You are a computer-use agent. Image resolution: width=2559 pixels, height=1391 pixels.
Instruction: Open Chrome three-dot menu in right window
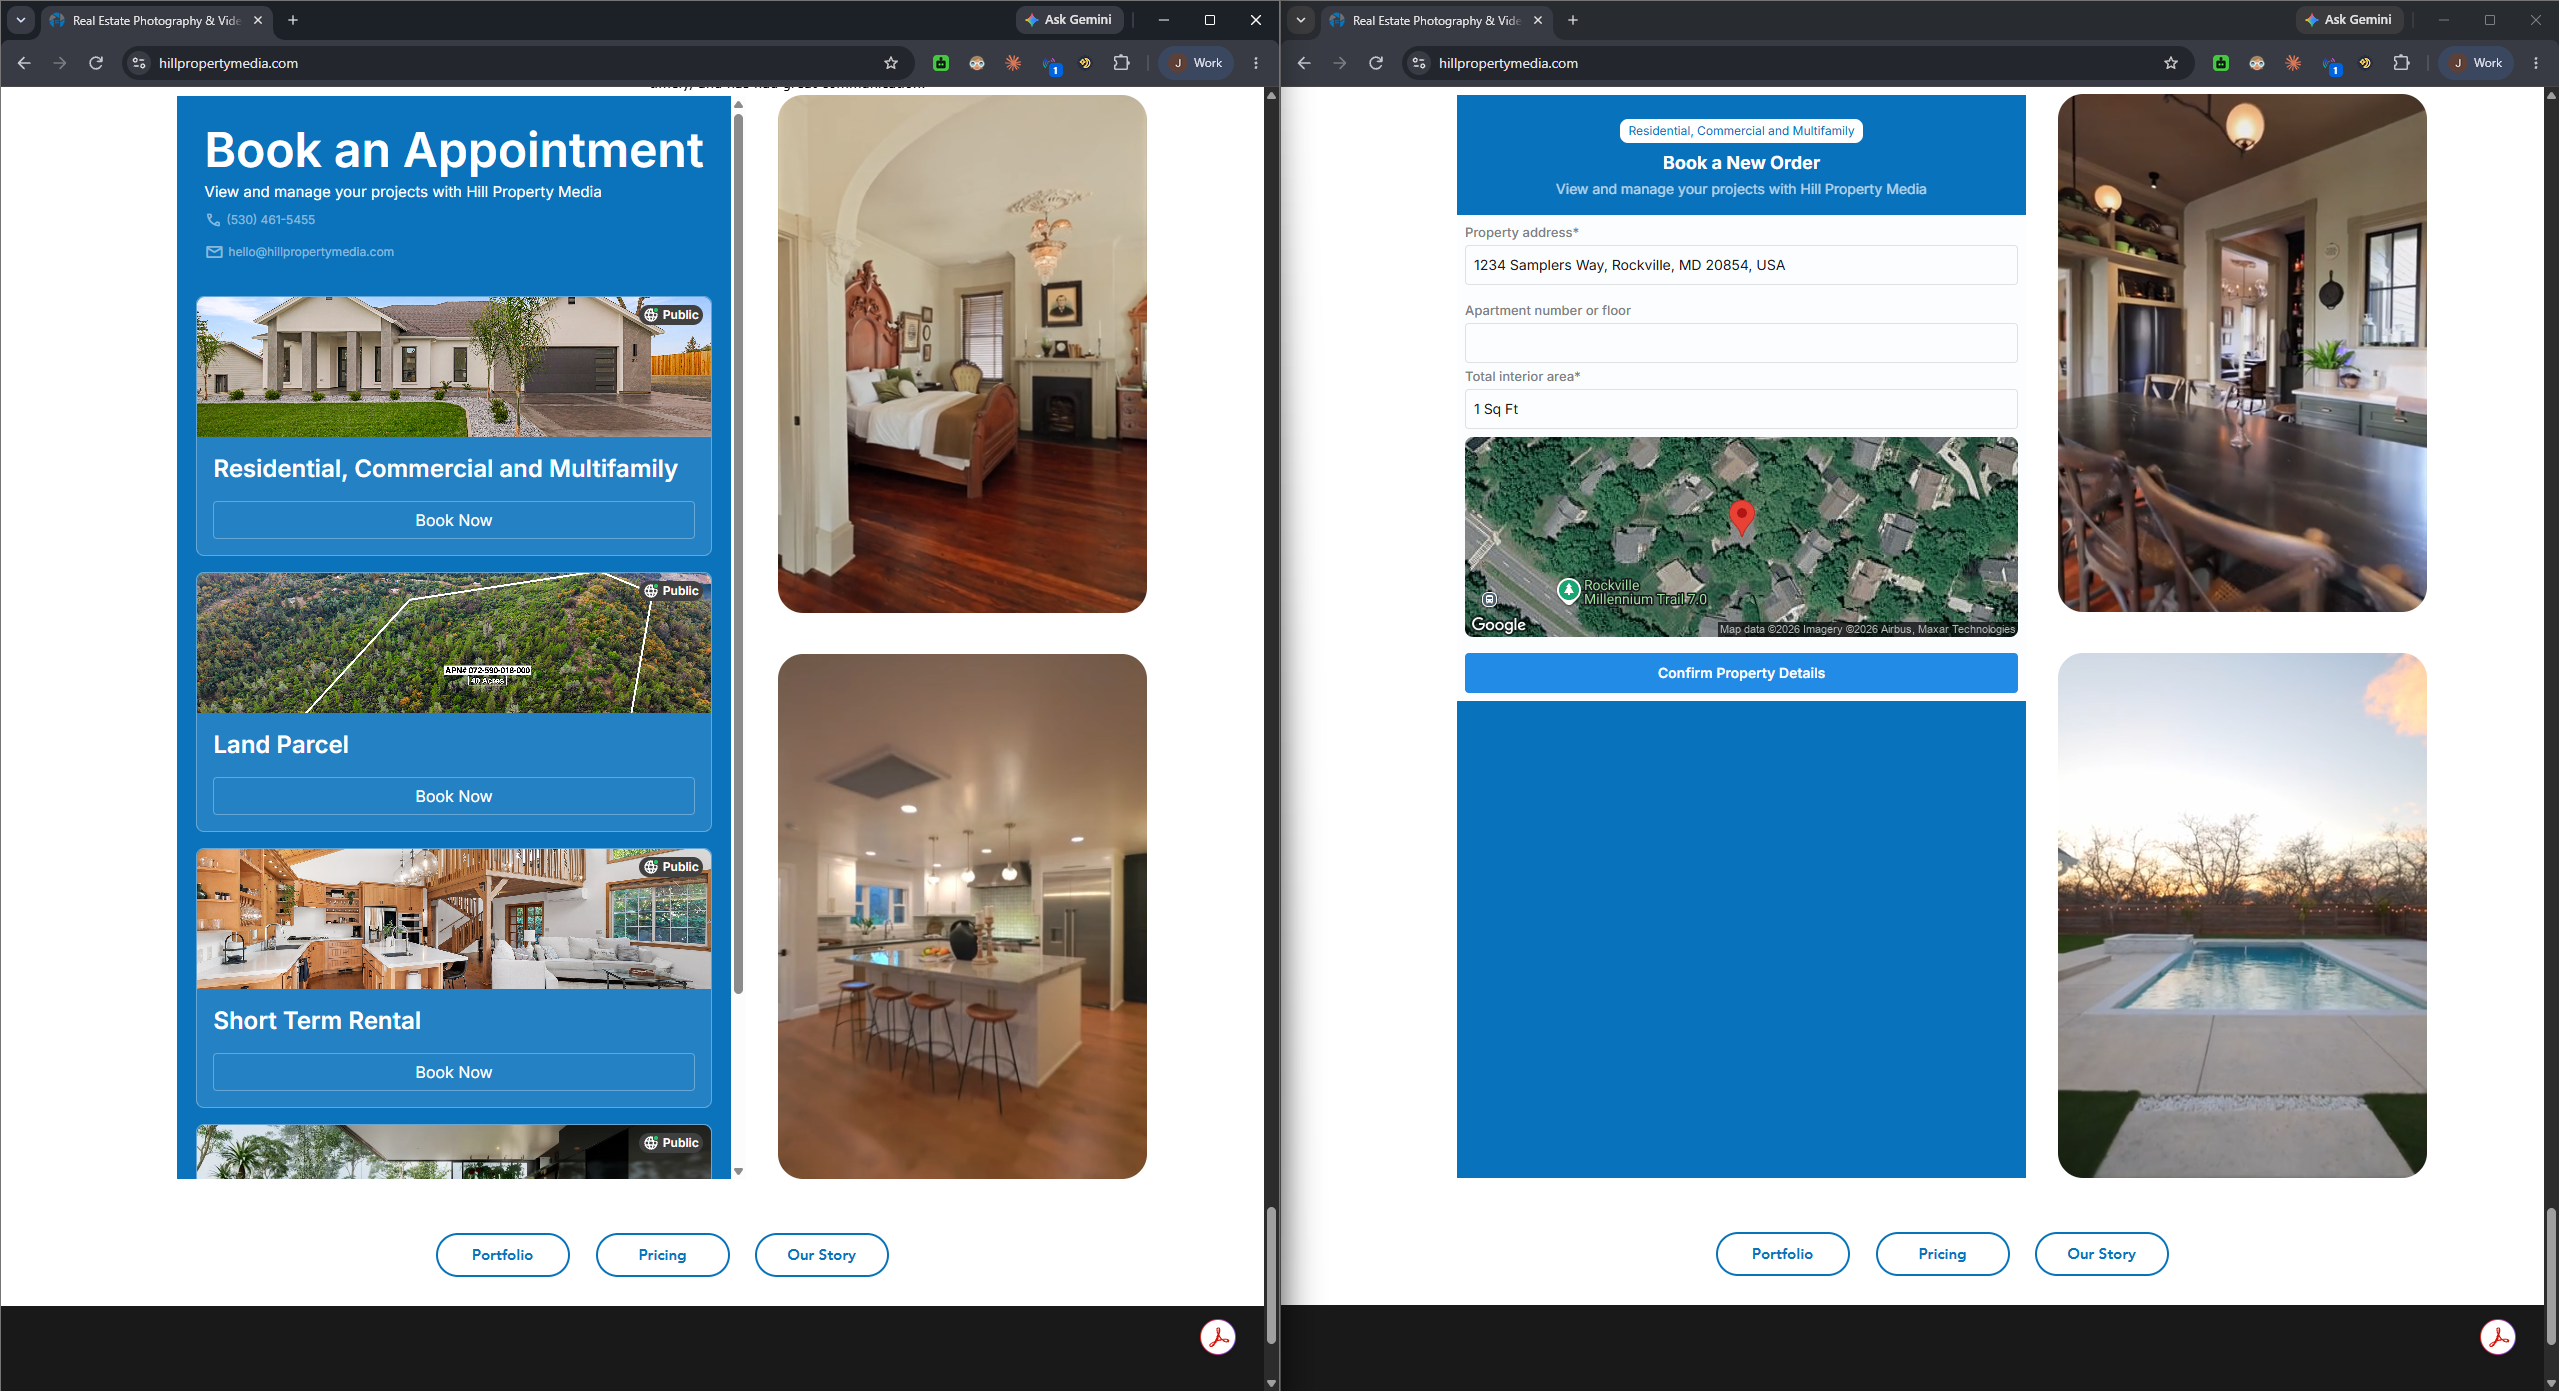[x=2536, y=63]
